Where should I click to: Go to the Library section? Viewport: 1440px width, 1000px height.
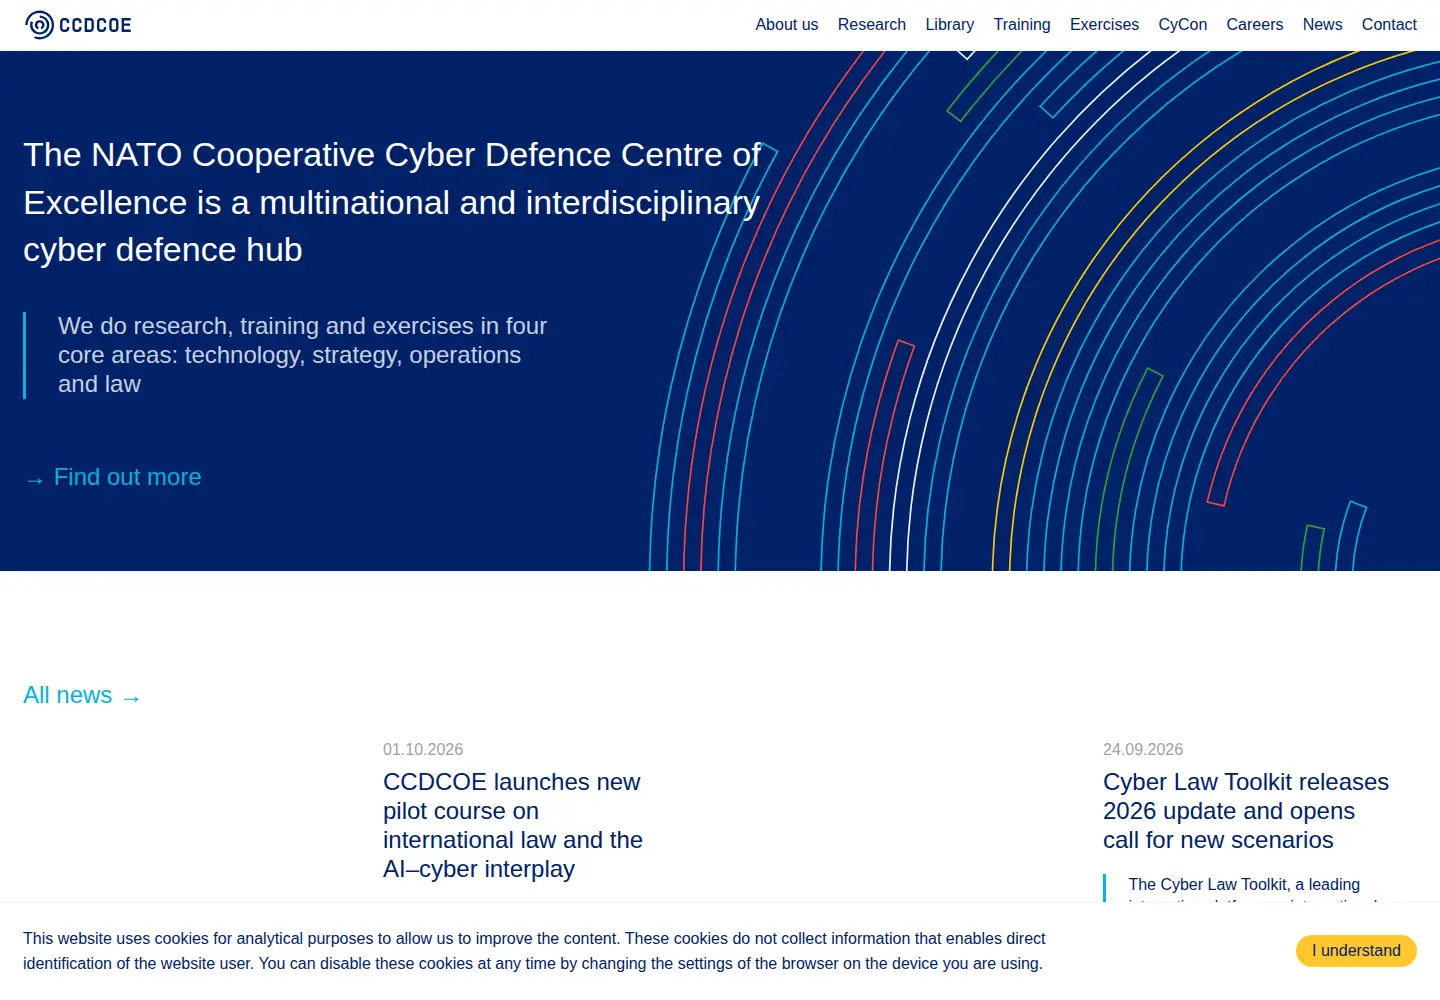tap(949, 25)
